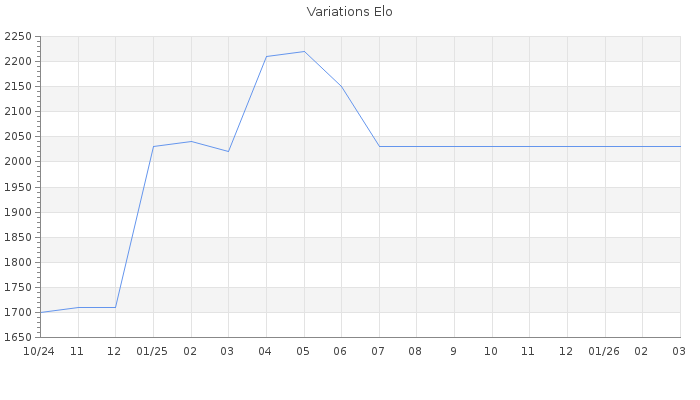Click the 2100 y-axis label
Screen dimensions: 700x400
[18, 112]
